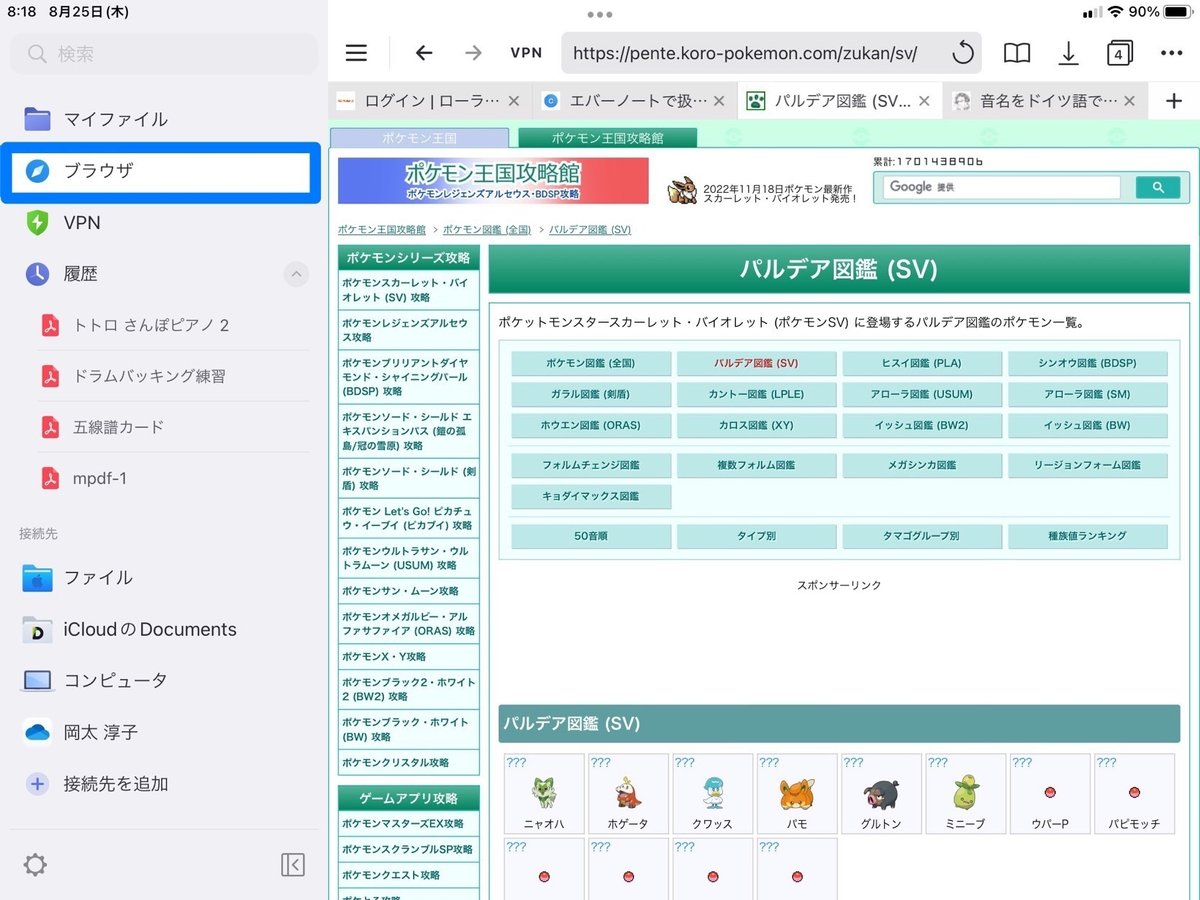Open カントー図鑑 (LPLE) button
Viewport: 1200px width, 900px height.
pos(756,394)
